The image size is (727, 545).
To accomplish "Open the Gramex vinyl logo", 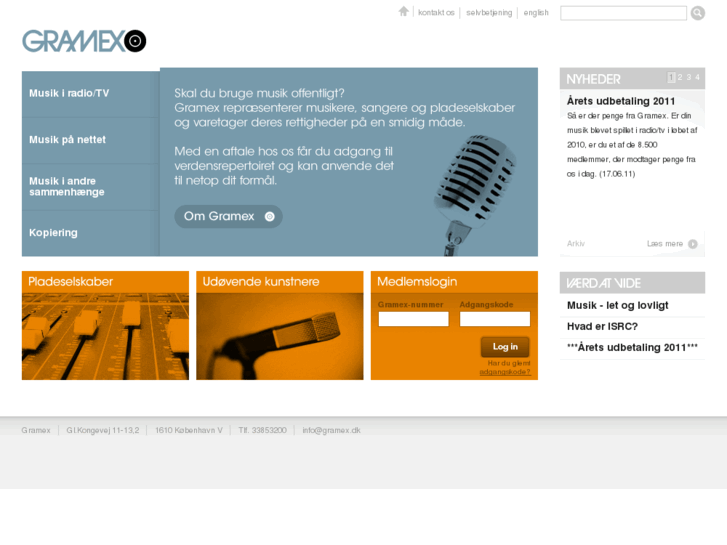I will (x=84, y=41).
